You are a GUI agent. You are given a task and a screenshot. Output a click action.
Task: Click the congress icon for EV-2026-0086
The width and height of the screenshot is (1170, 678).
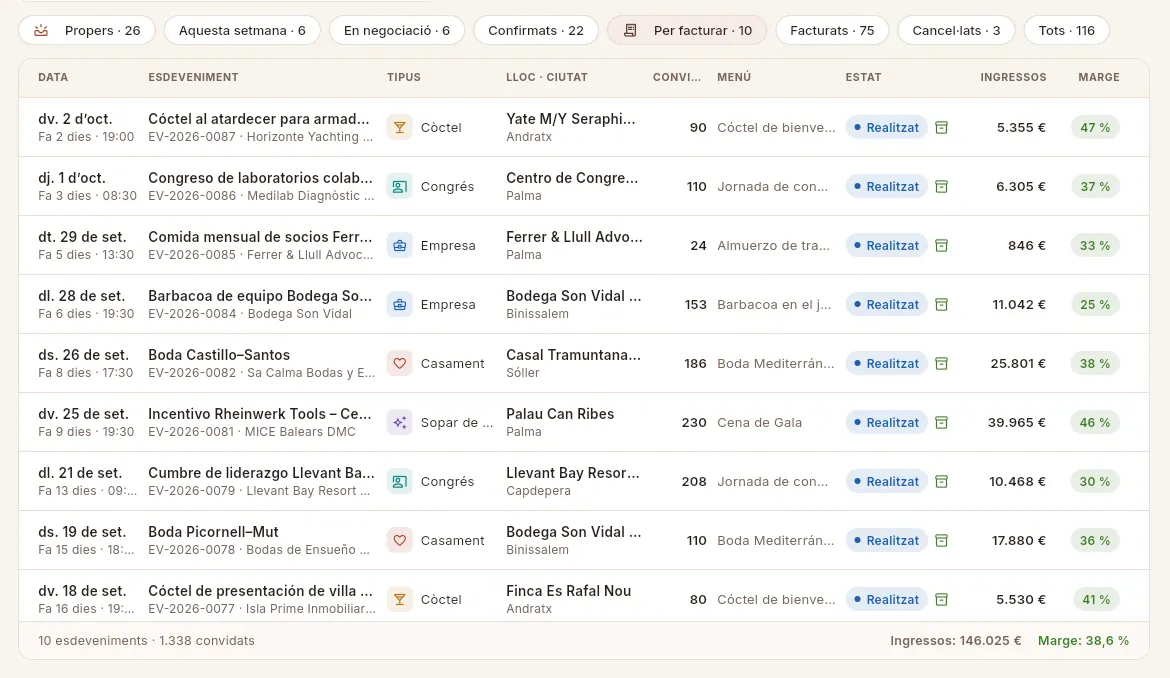pos(400,186)
